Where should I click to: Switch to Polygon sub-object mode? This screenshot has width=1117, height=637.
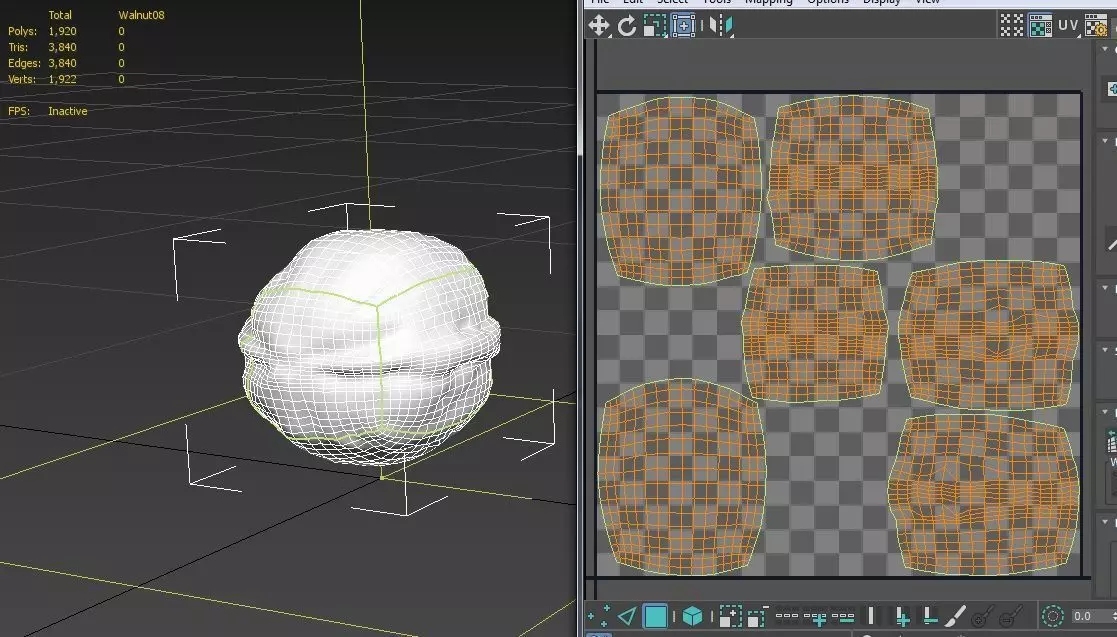pos(655,616)
